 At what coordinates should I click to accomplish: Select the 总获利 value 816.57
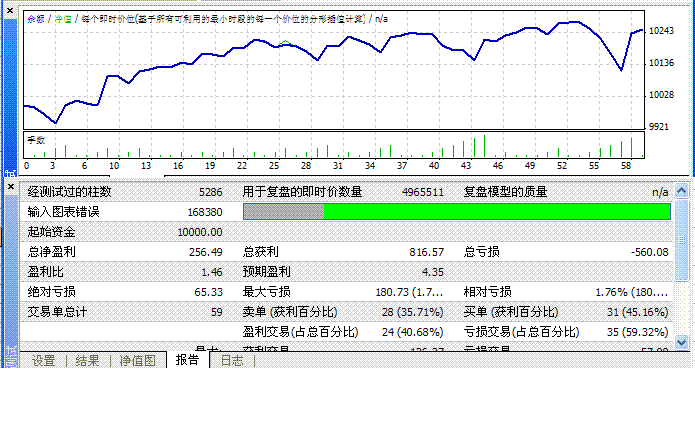coord(426,252)
